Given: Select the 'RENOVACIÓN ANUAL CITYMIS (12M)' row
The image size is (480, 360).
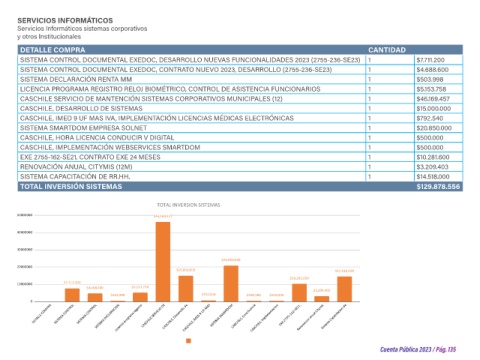Looking at the screenshot, I should [x=240, y=167].
